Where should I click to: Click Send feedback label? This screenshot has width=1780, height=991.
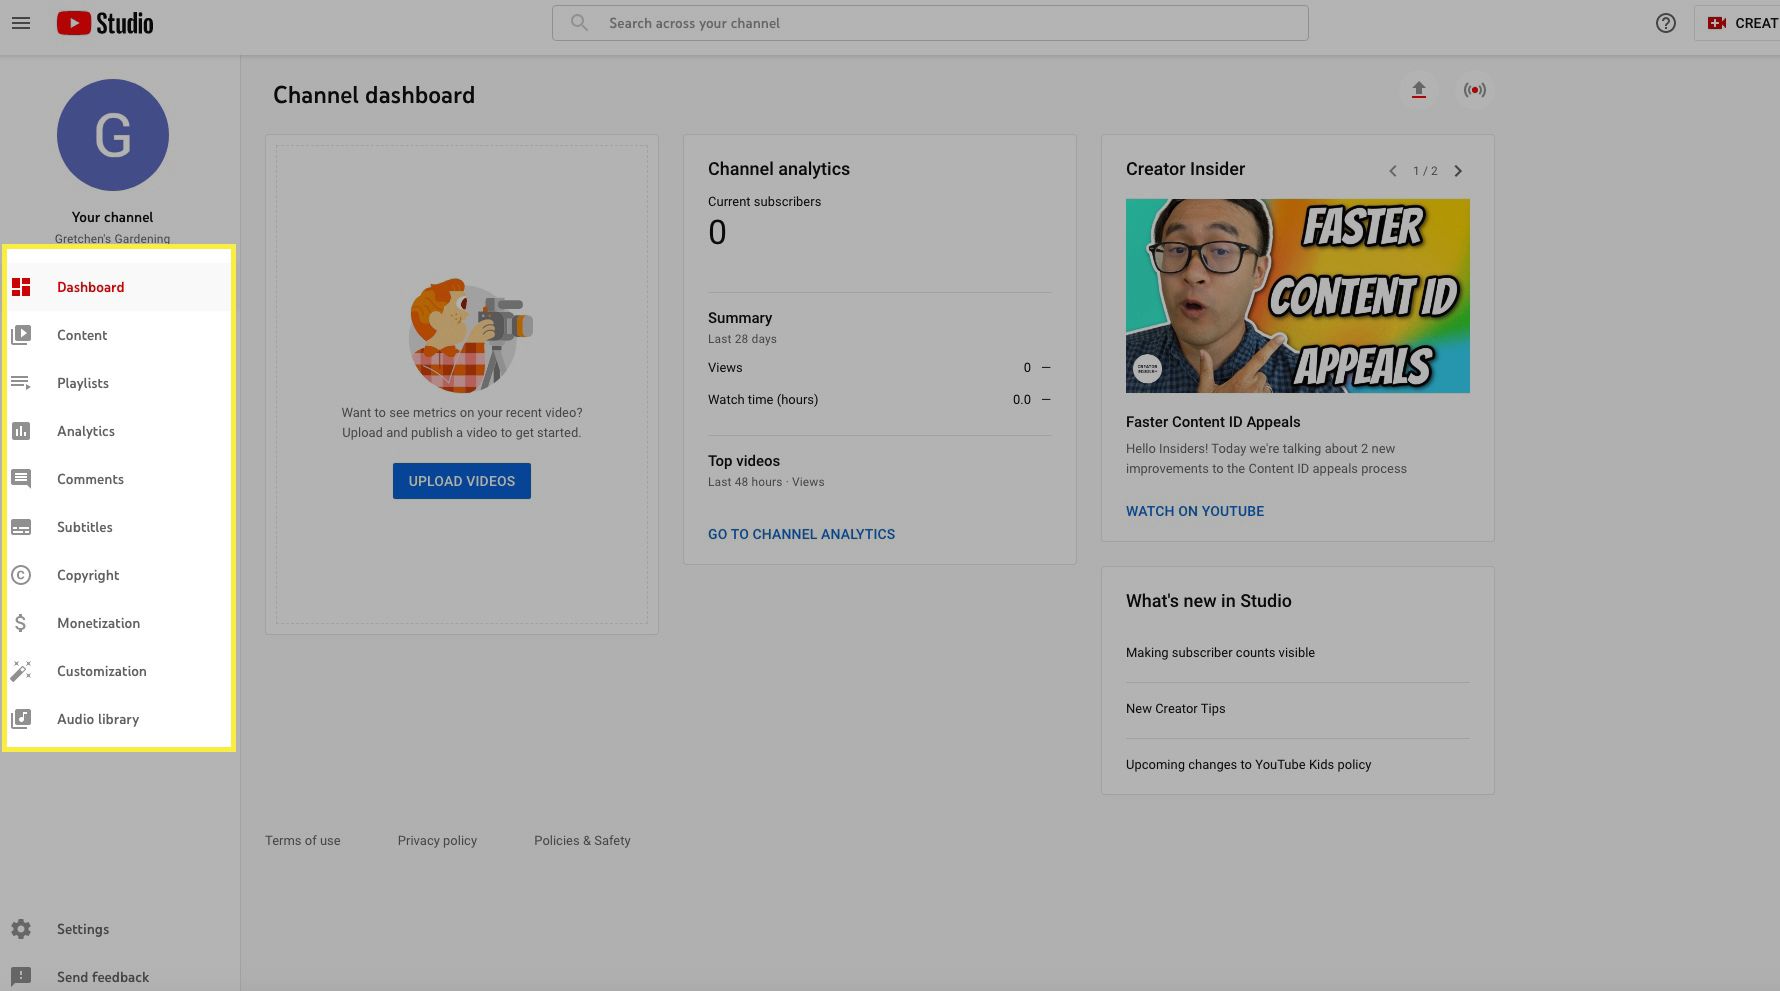[103, 977]
